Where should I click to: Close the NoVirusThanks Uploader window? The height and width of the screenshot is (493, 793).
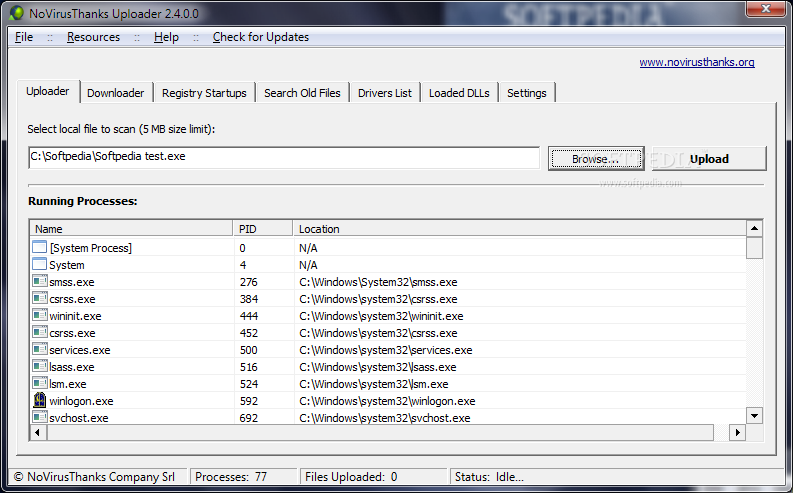(766, 8)
